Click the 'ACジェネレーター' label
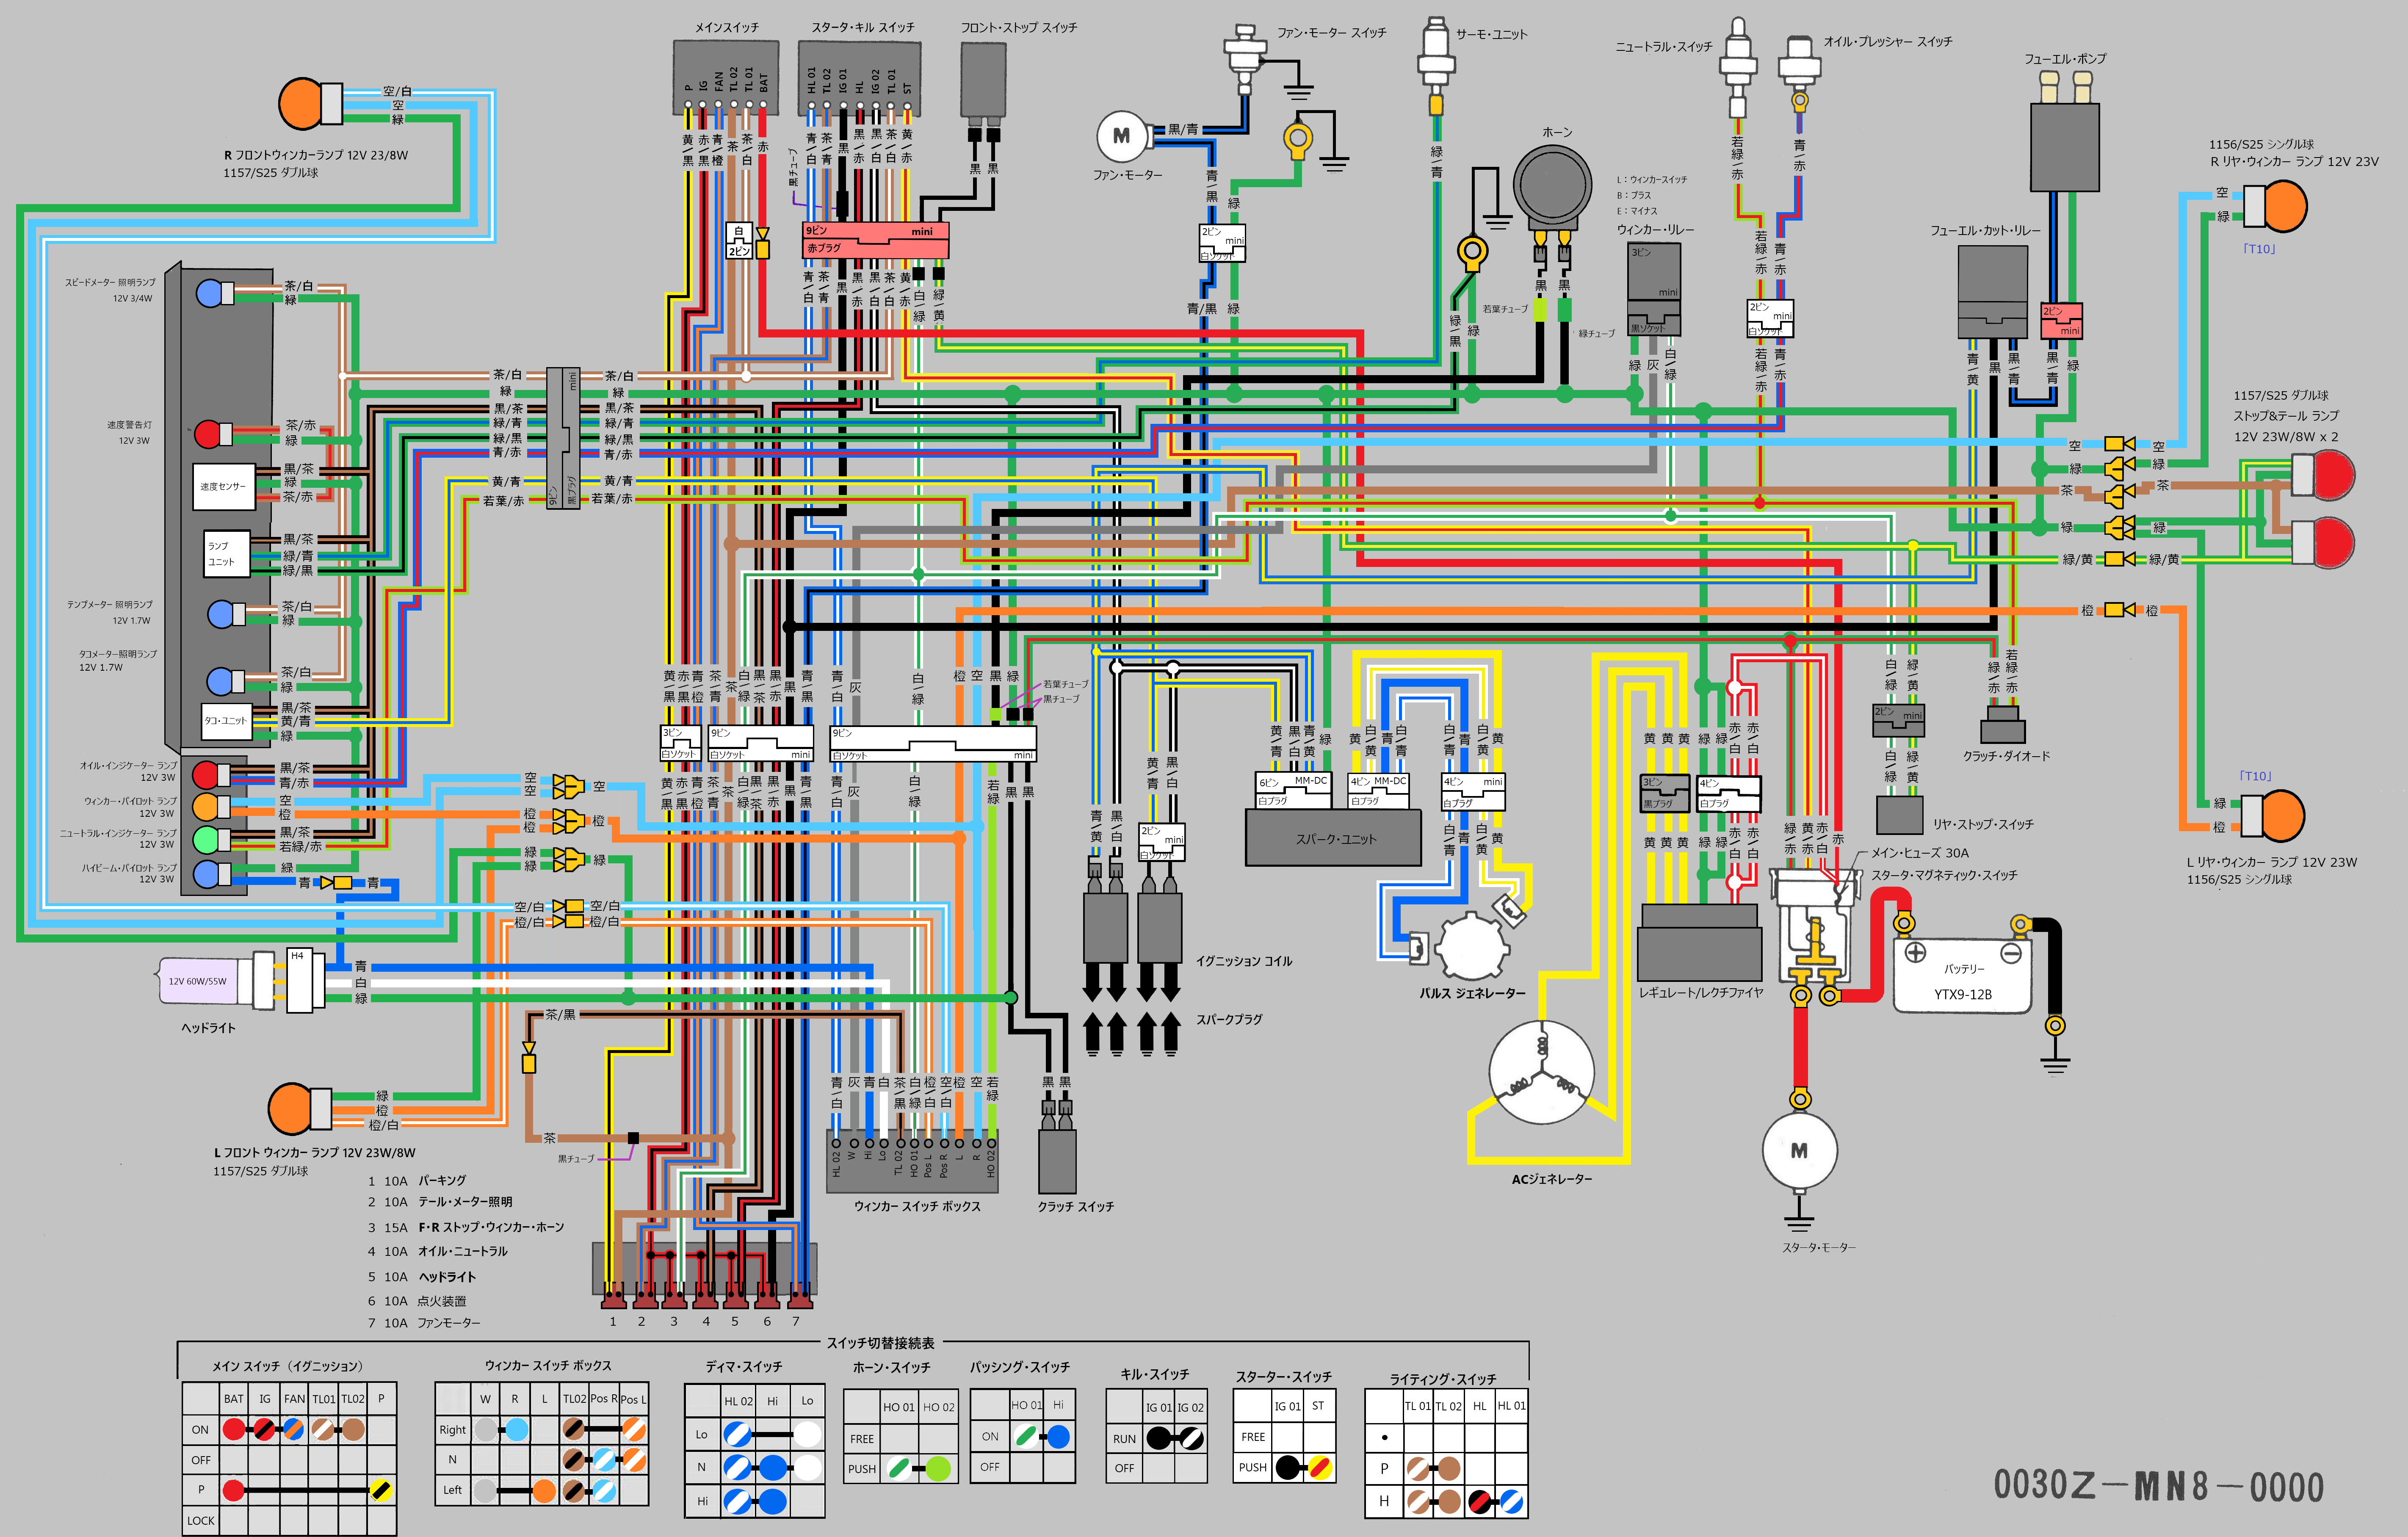 tap(1552, 1179)
